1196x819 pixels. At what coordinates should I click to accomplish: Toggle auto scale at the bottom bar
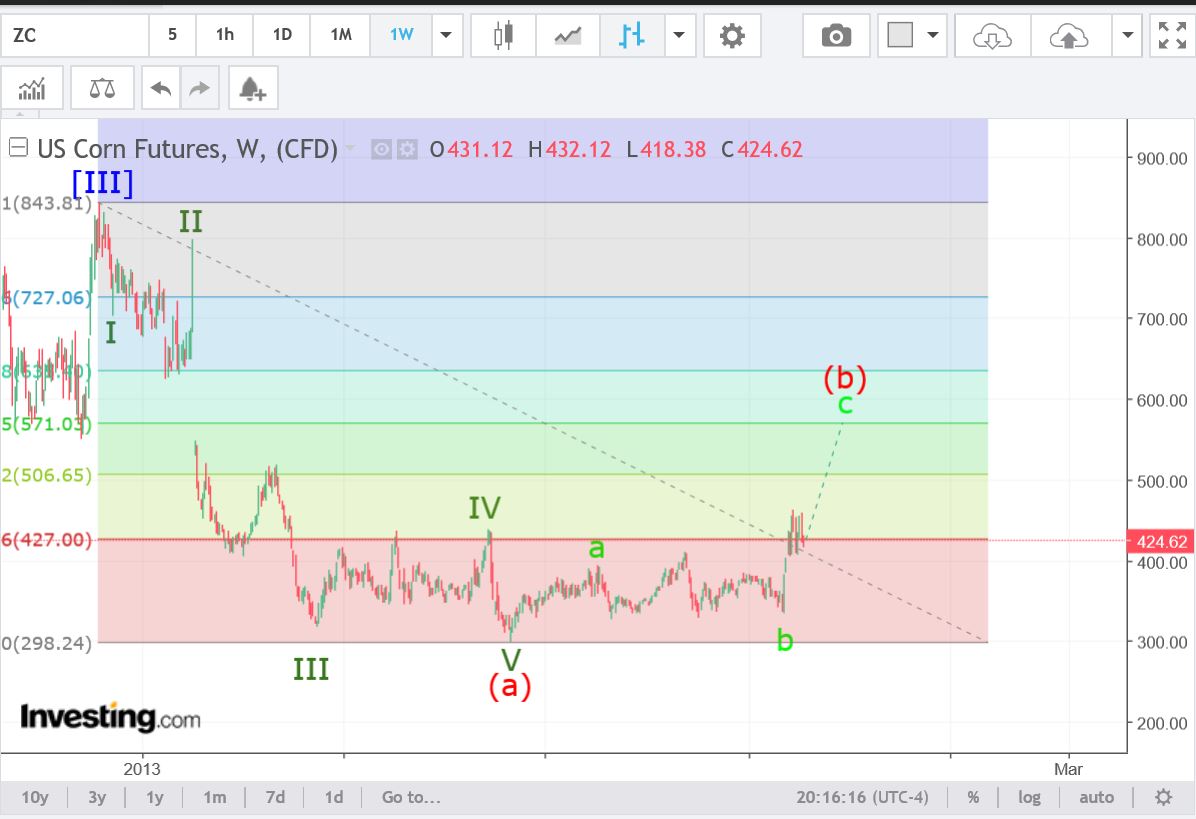click(x=1096, y=797)
